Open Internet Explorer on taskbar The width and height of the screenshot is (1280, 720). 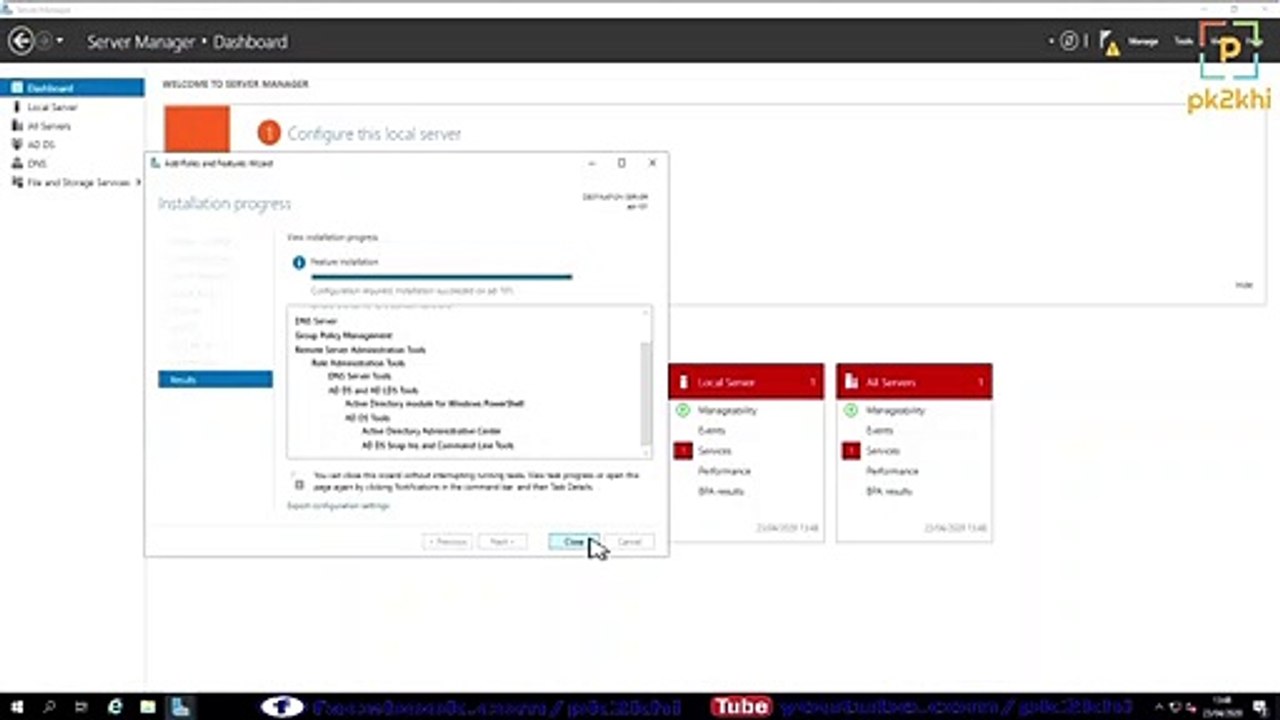click(x=115, y=707)
